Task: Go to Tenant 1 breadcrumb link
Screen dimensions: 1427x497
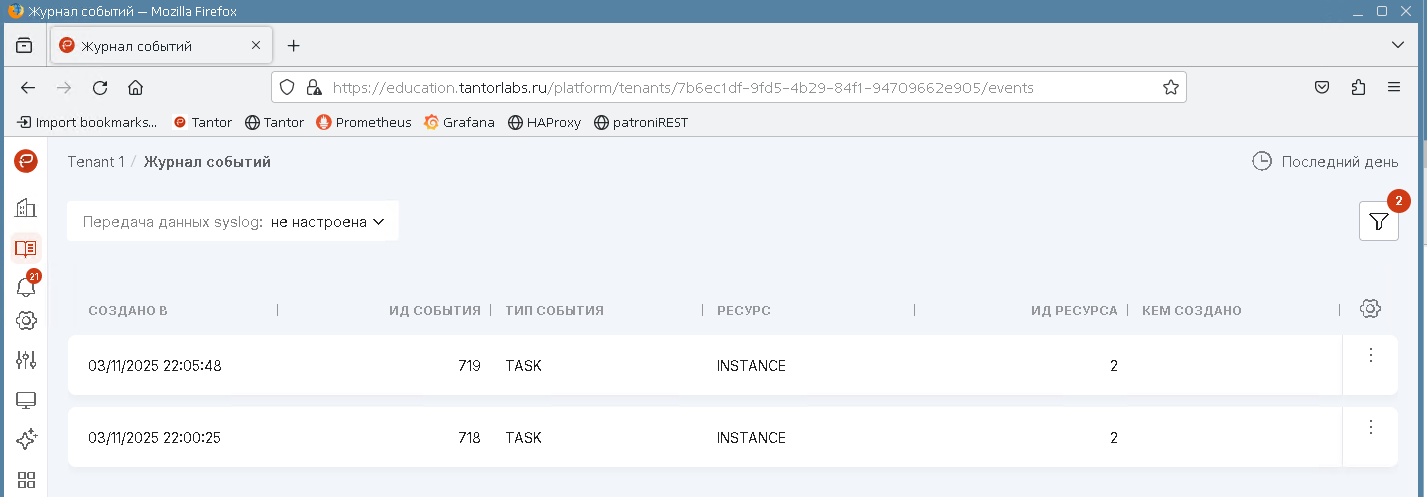Action: [x=96, y=162]
